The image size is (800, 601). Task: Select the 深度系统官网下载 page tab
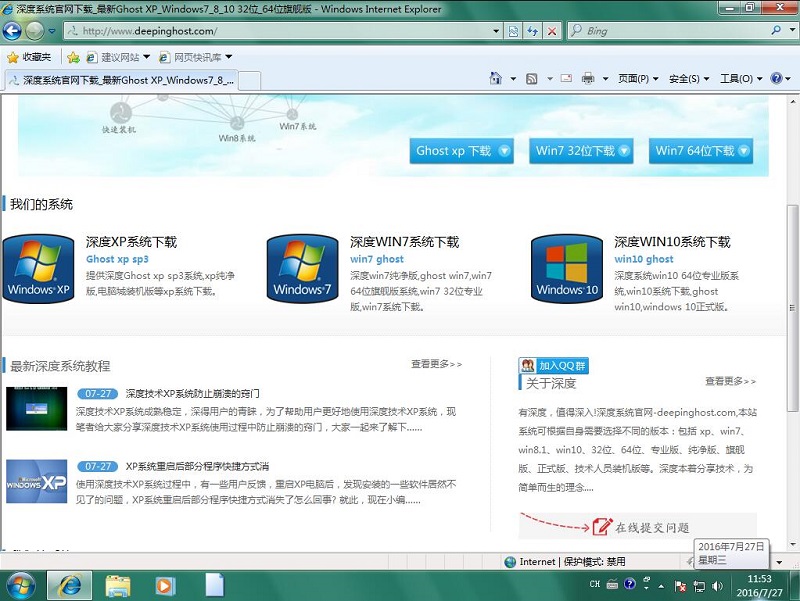(120, 79)
